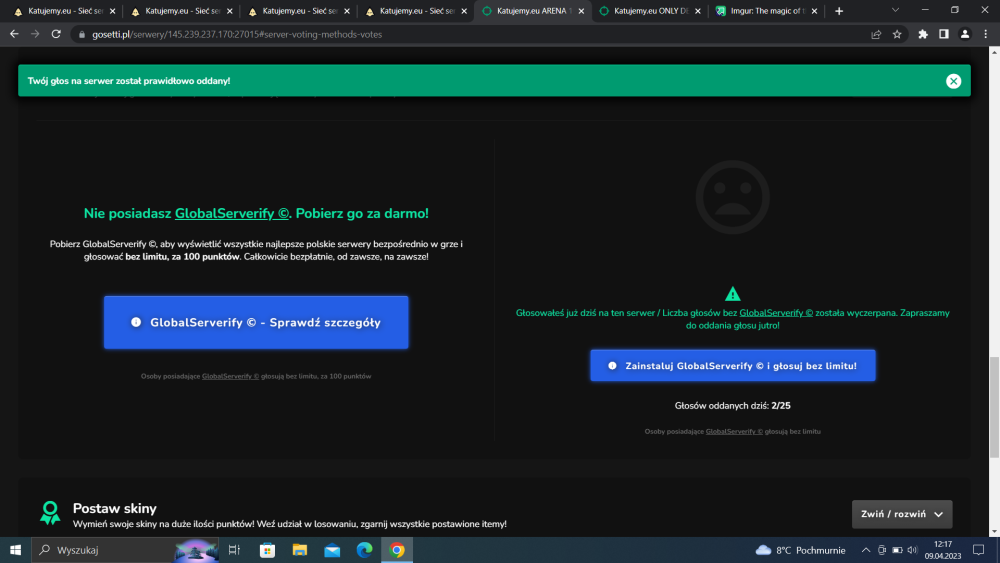The image size is (1000, 563).
Task: Open GlobalServerify link under Sprawdź szczegóły button
Action: tap(230, 376)
